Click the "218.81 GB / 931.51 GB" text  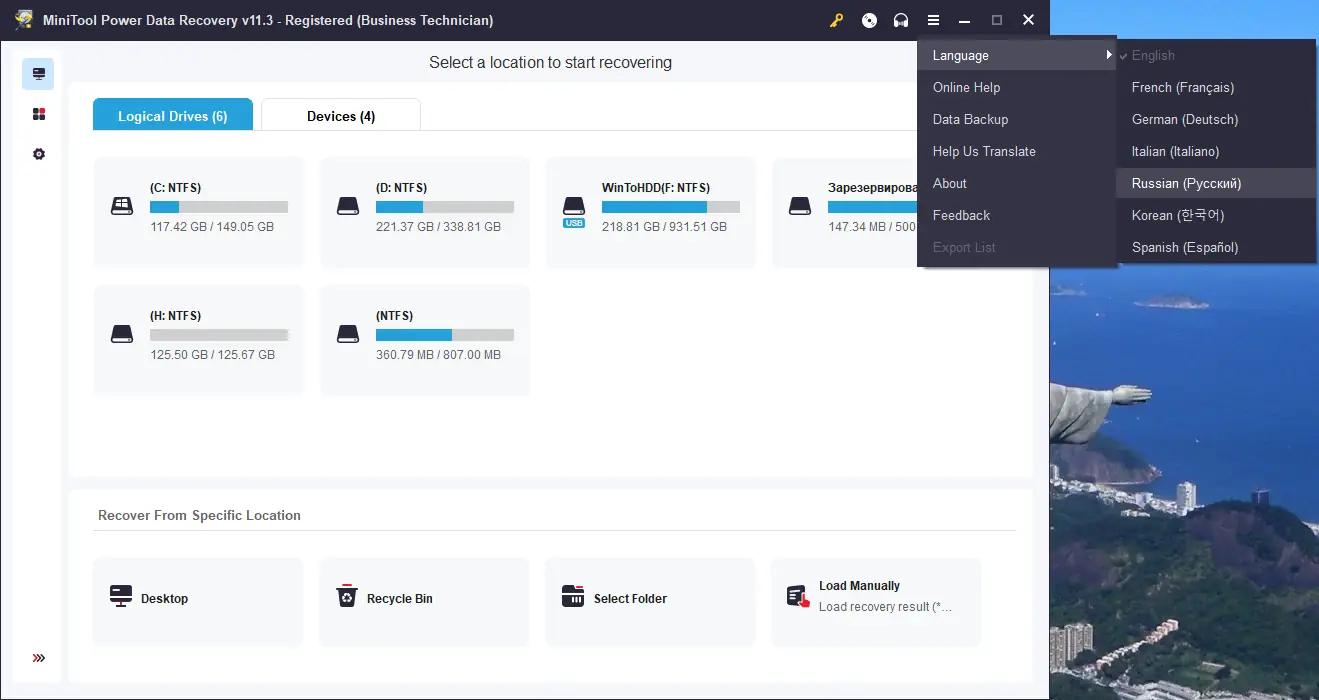665,227
